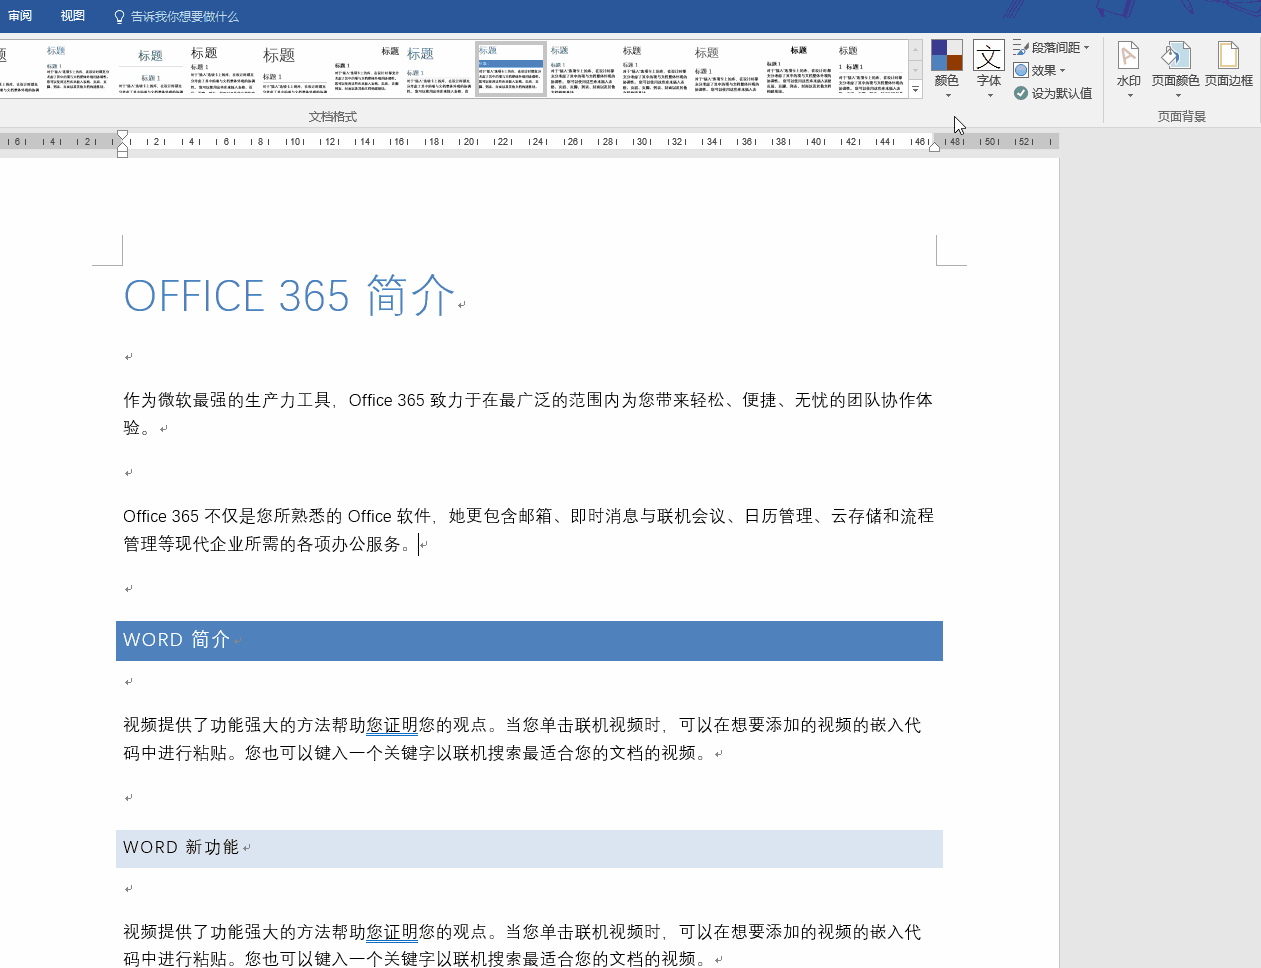Viewport: 1261px width, 968px height.
Task: Click the underlined '您证明' under WORD 新功能
Action: click(x=392, y=932)
